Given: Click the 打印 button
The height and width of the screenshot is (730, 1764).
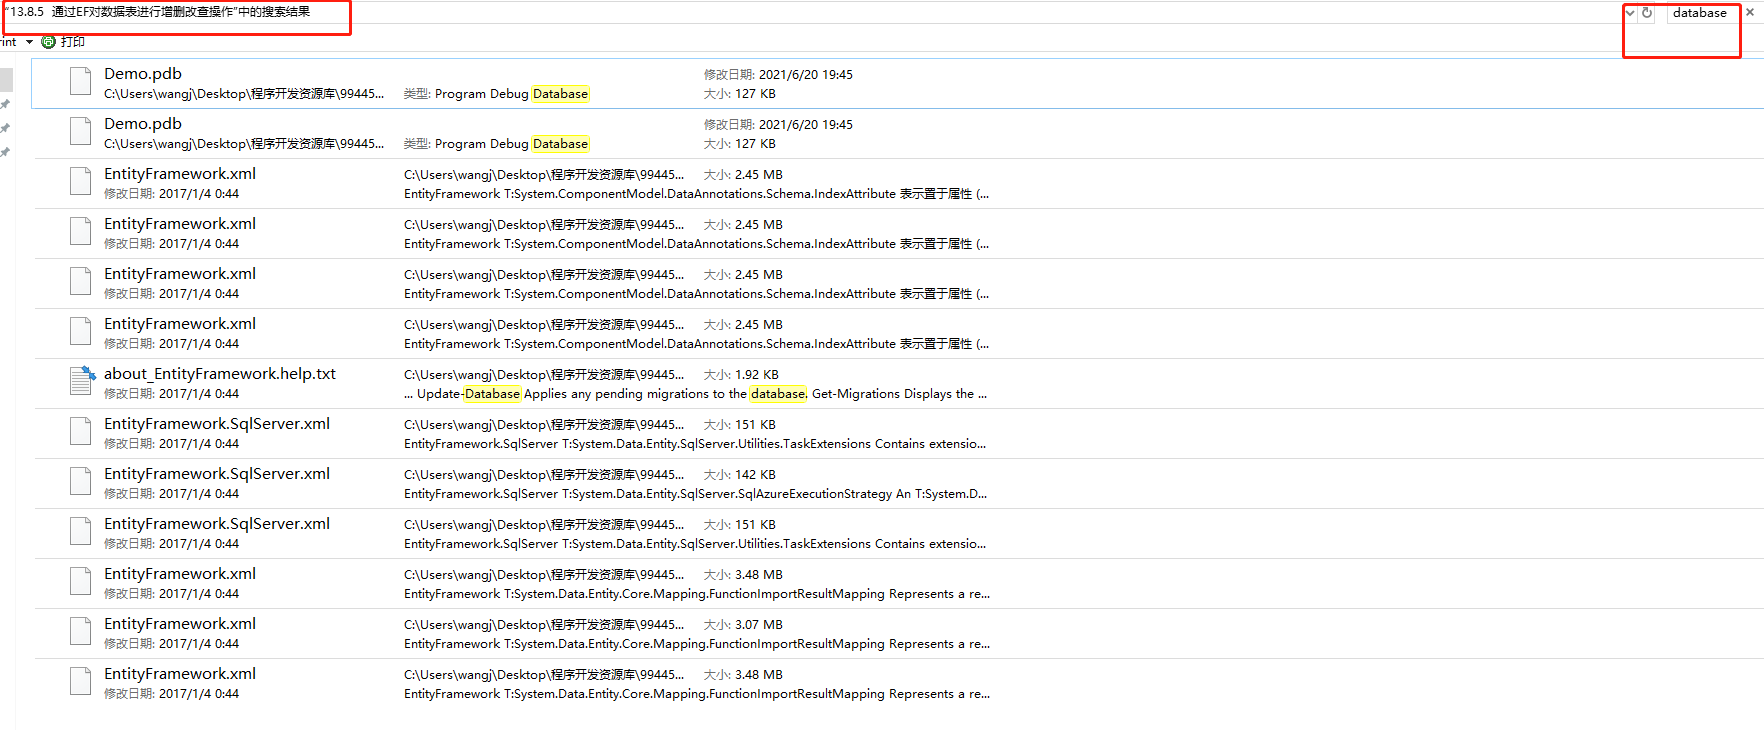Looking at the screenshot, I should coord(73,42).
